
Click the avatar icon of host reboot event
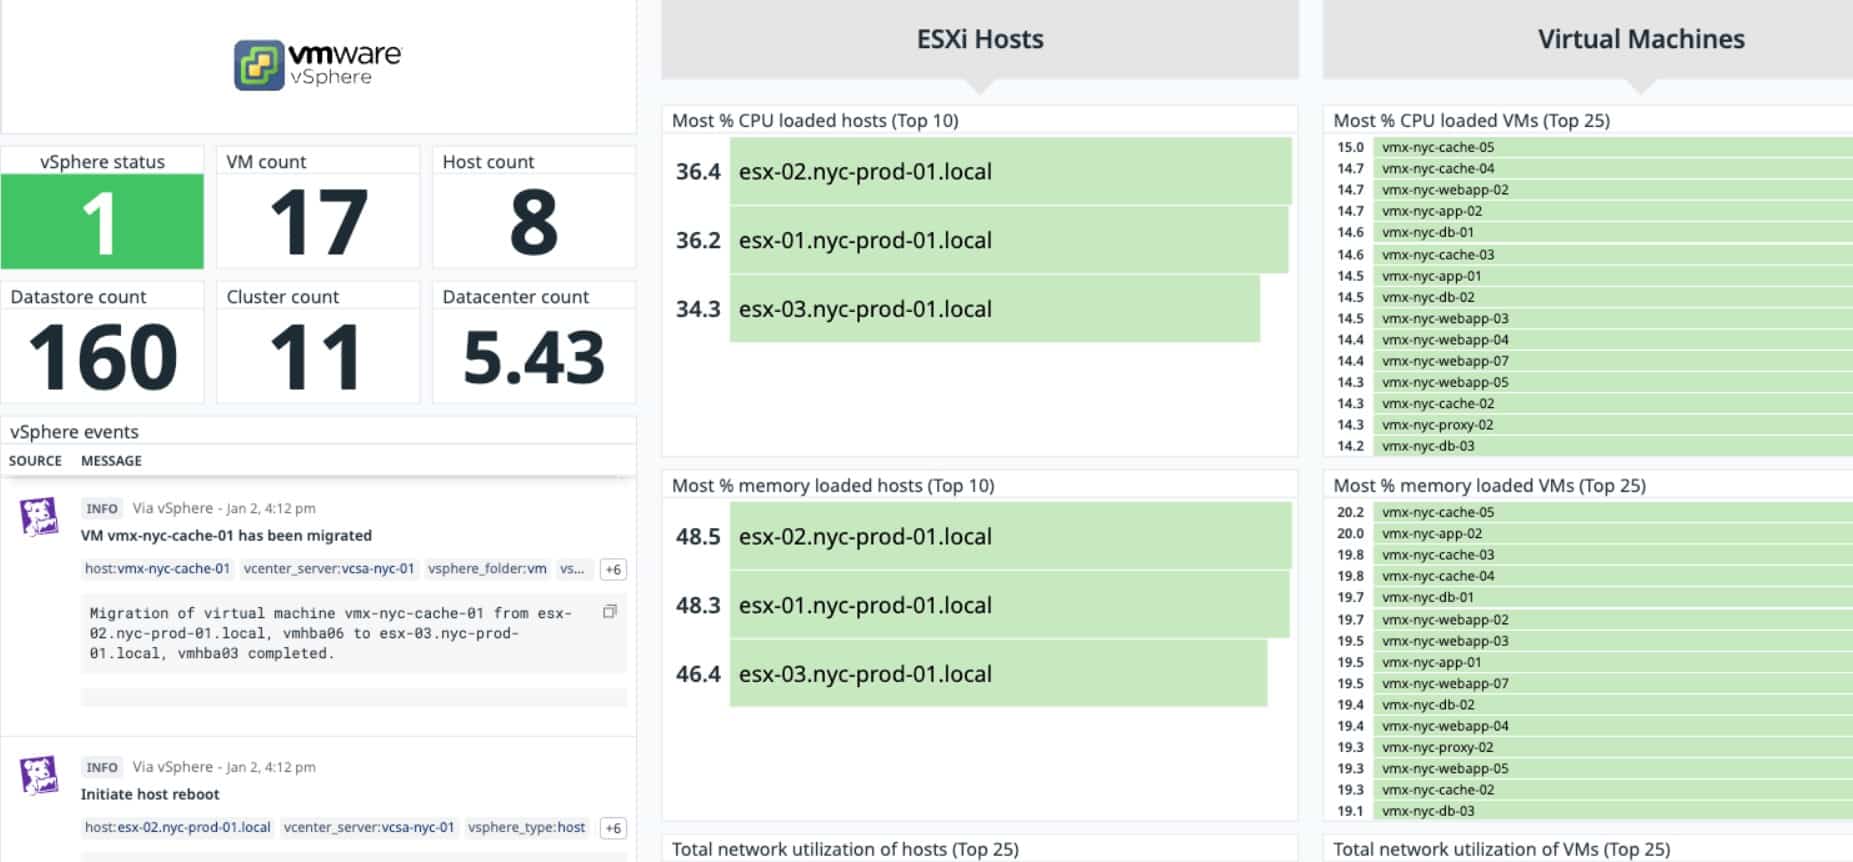39,775
